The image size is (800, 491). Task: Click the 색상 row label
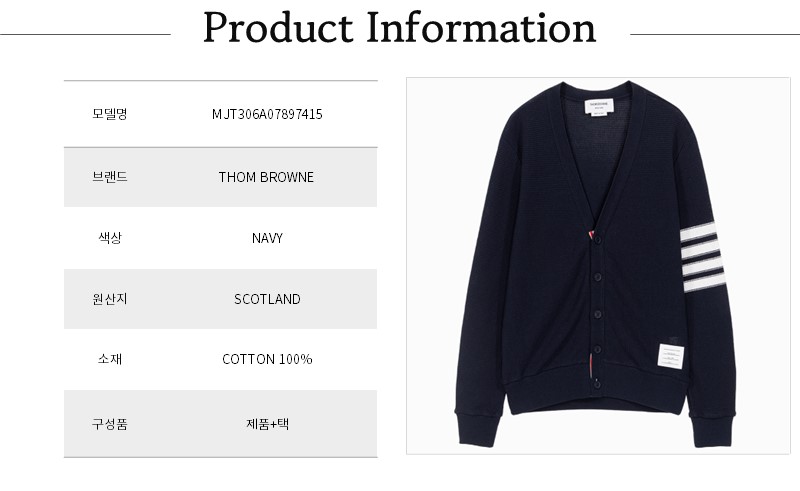pyautogui.click(x=109, y=238)
